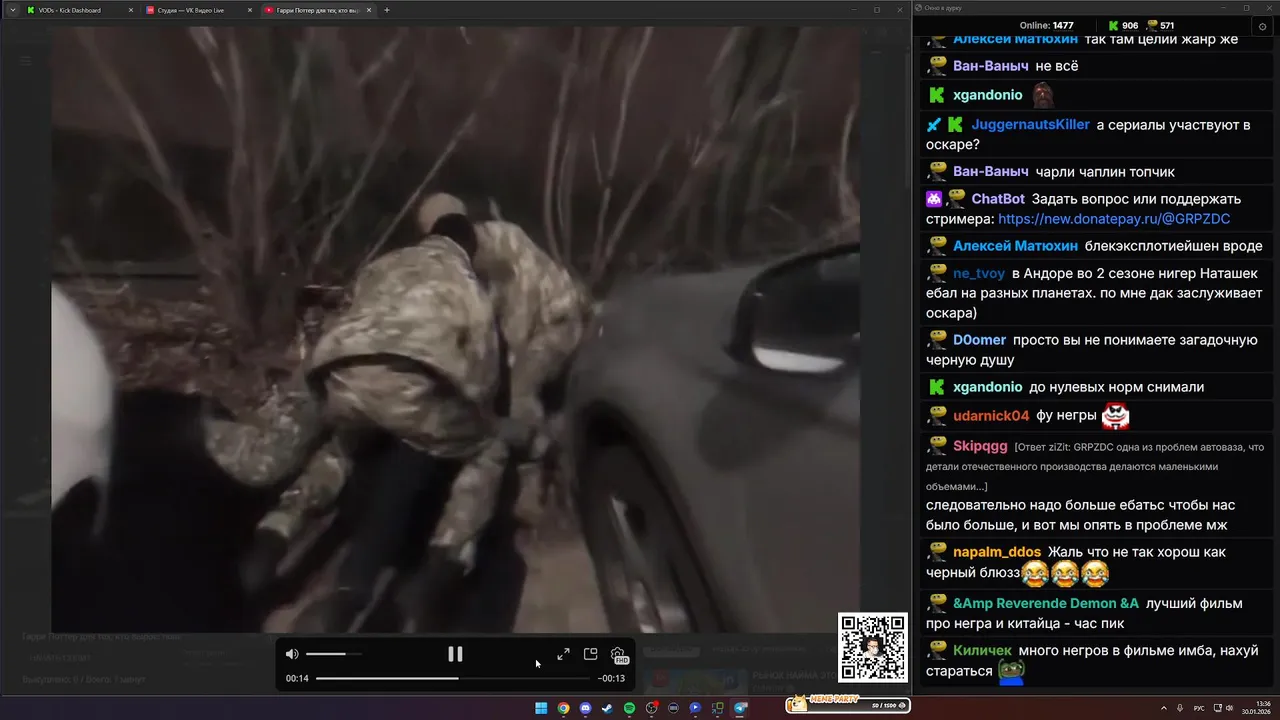The image size is (1280, 720).
Task: Click the Meme Party widget
Action: coord(848,704)
